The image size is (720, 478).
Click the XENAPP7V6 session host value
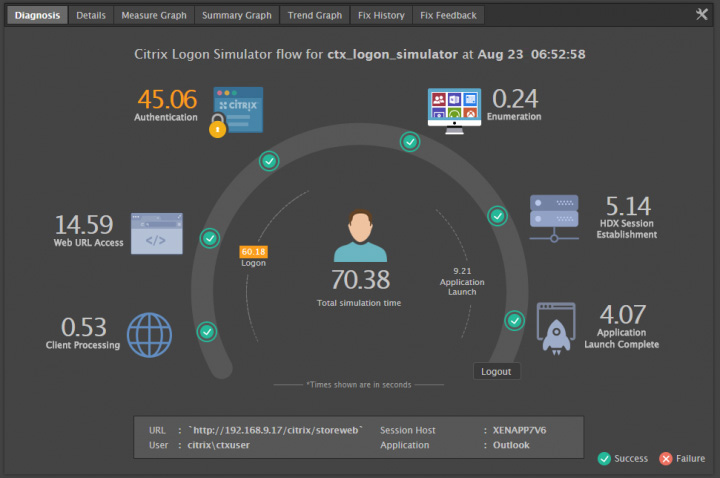[x=519, y=430]
